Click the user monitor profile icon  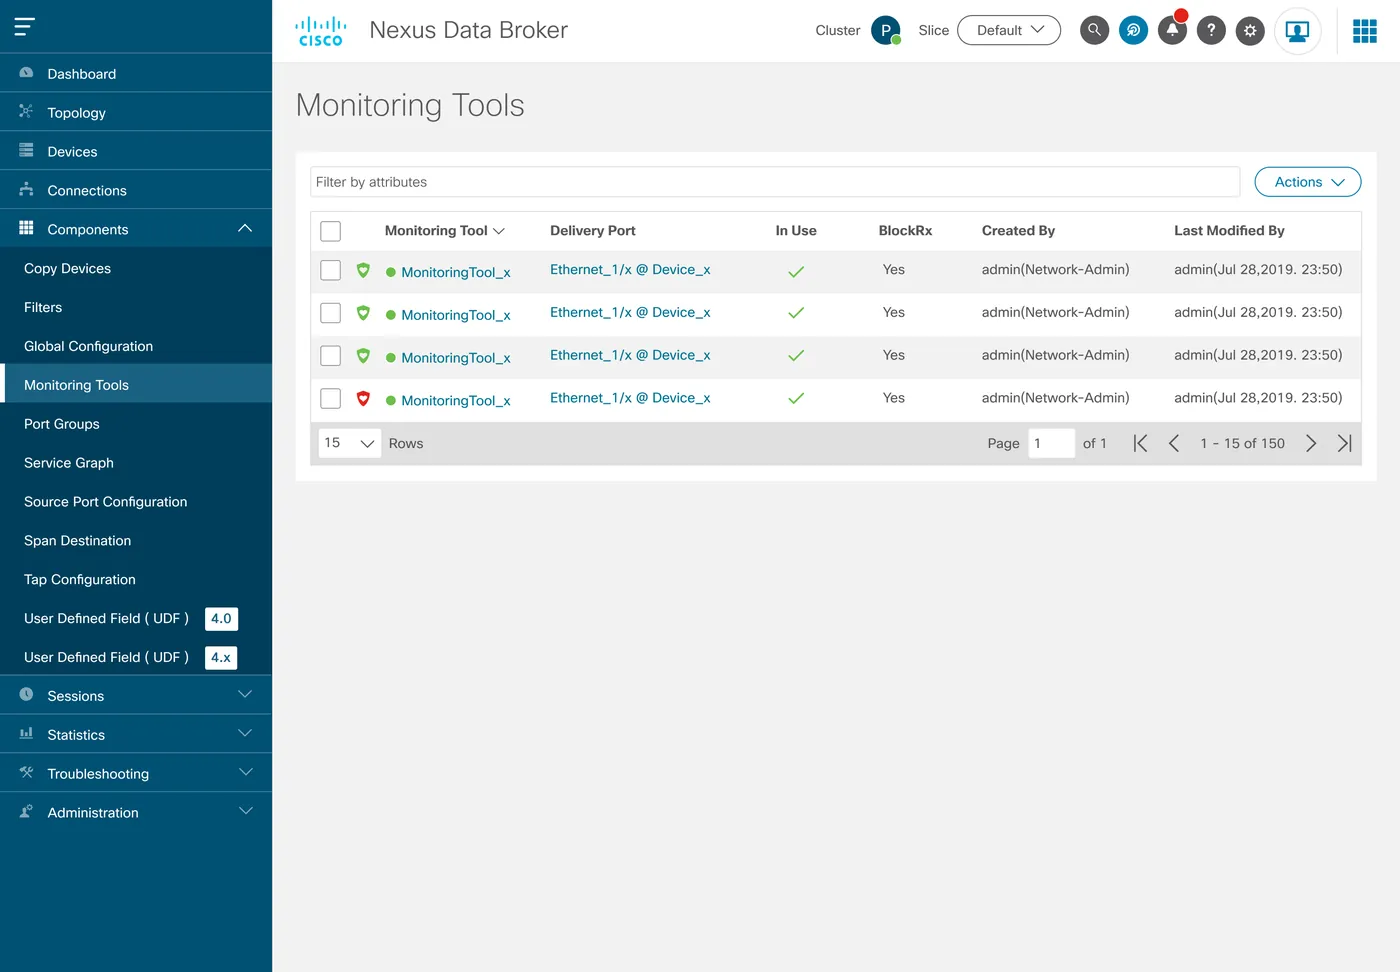coord(1298,31)
